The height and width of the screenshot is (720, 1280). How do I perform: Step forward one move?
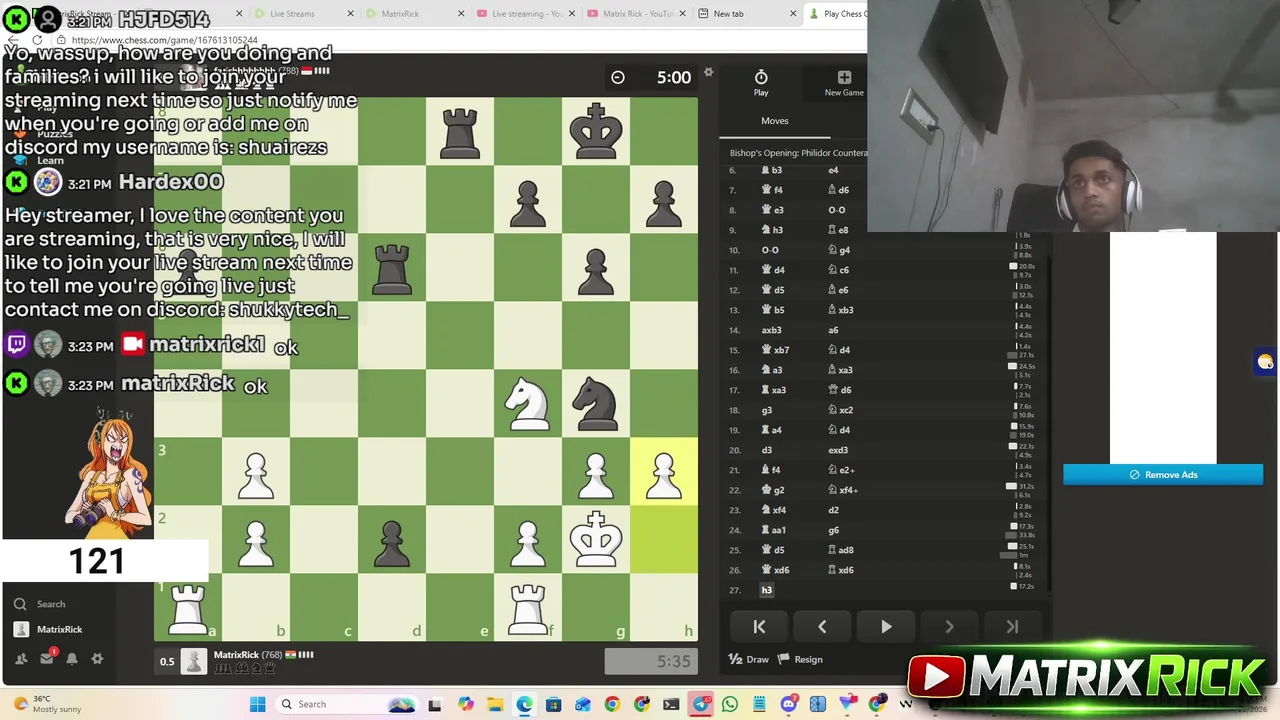pyautogui.click(x=949, y=627)
